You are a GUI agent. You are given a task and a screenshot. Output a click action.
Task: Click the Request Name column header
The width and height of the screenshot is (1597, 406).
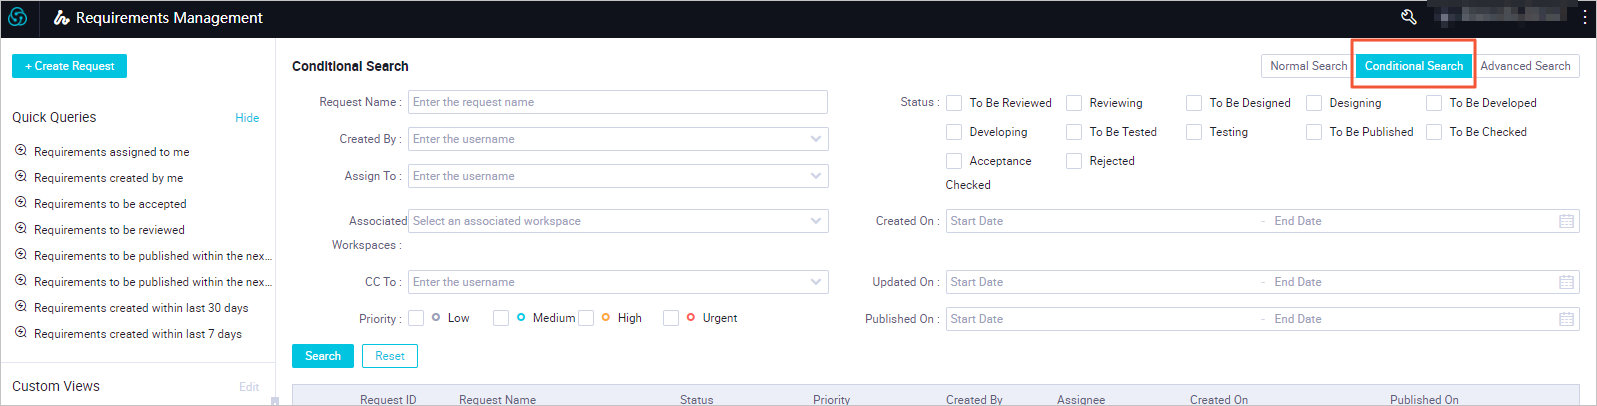497,399
